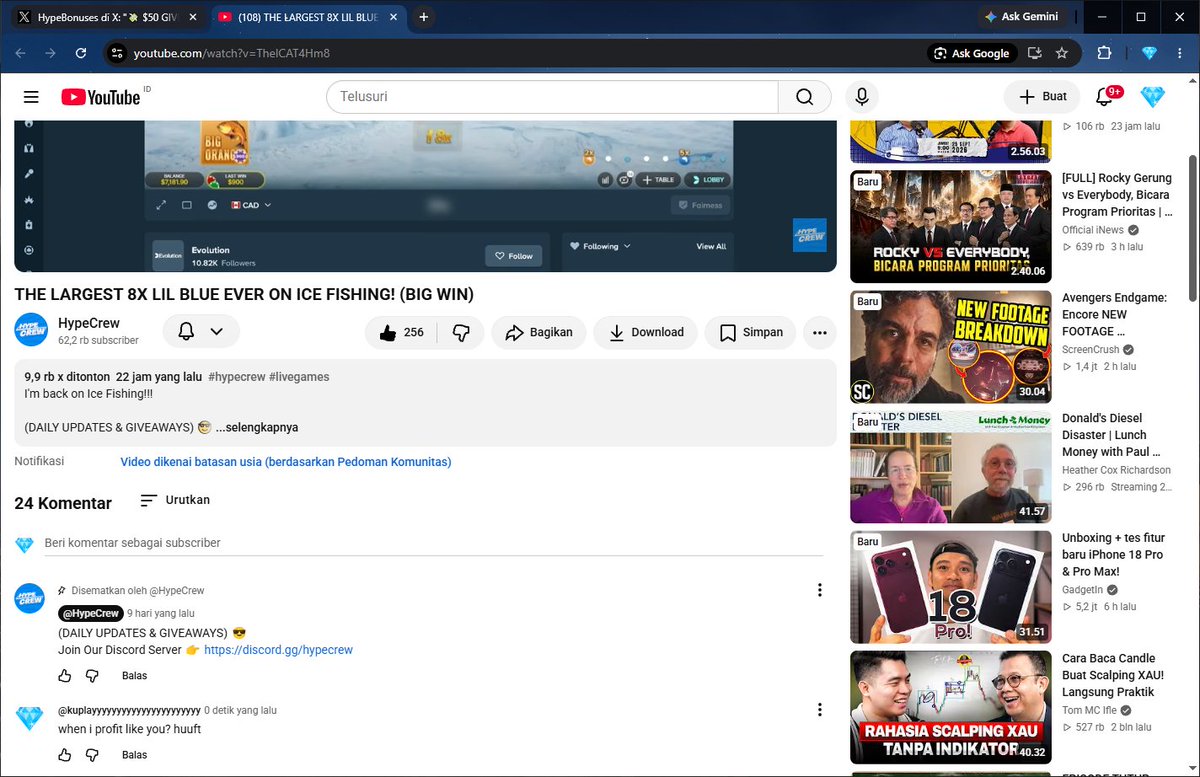This screenshot has height=777, width=1200.
Task: Dislike the kuplayyyy comment
Action: pos(92,755)
